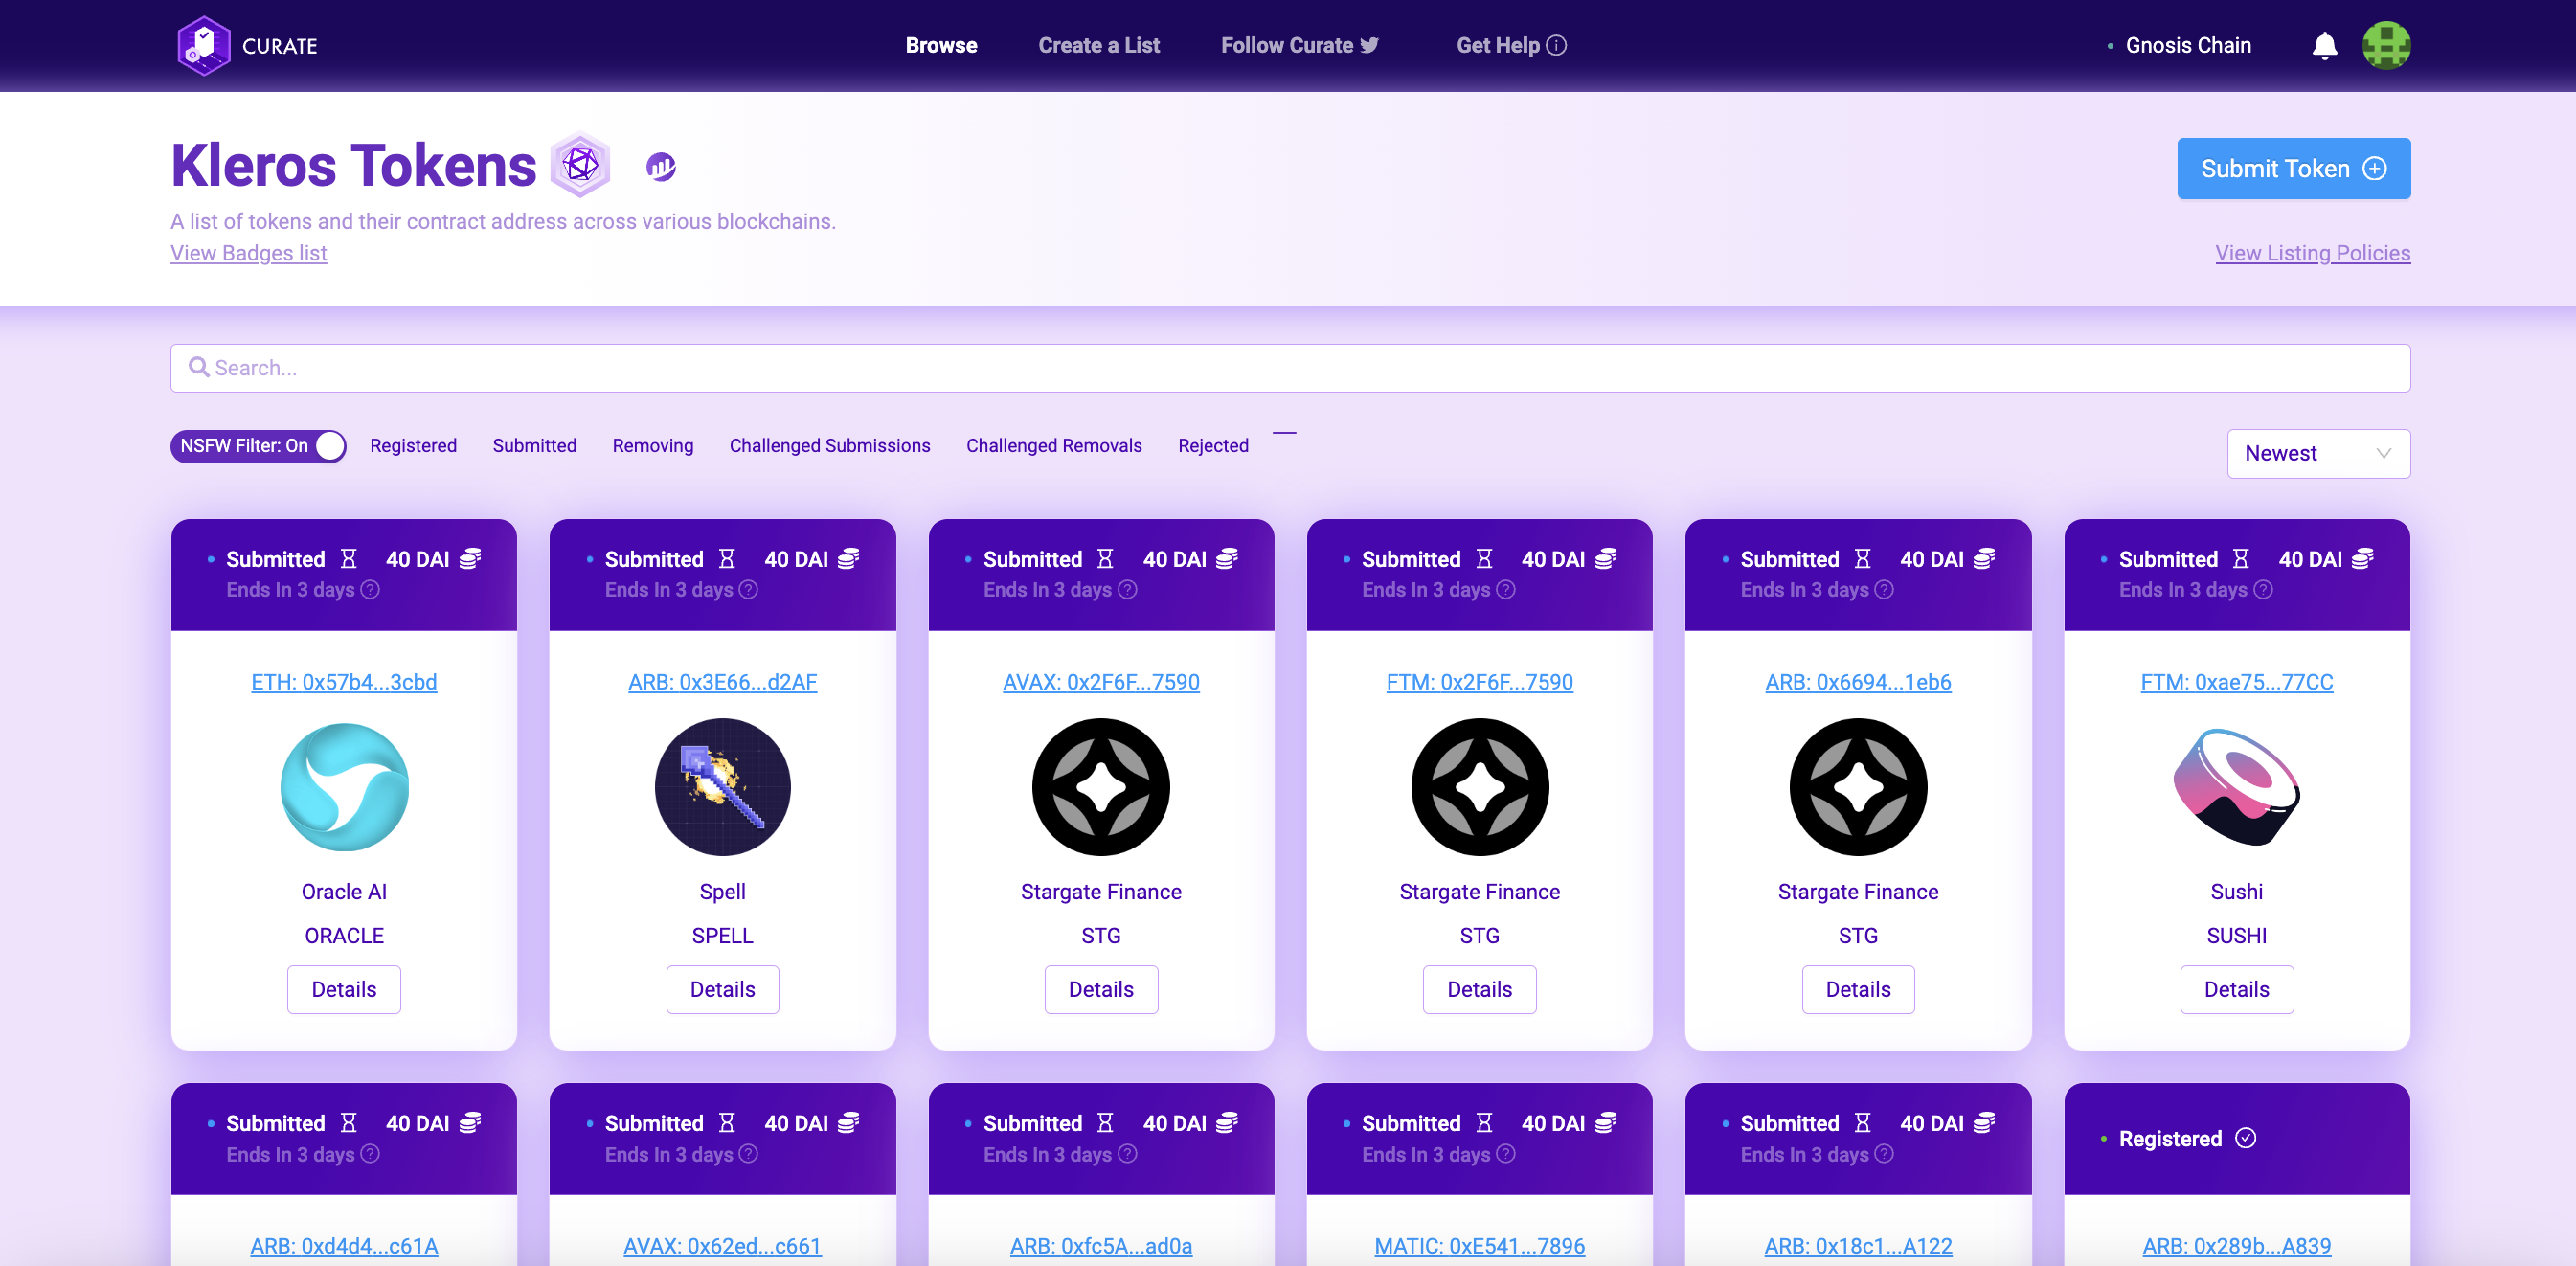
Task: Open the notifications bell
Action: 2324,46
